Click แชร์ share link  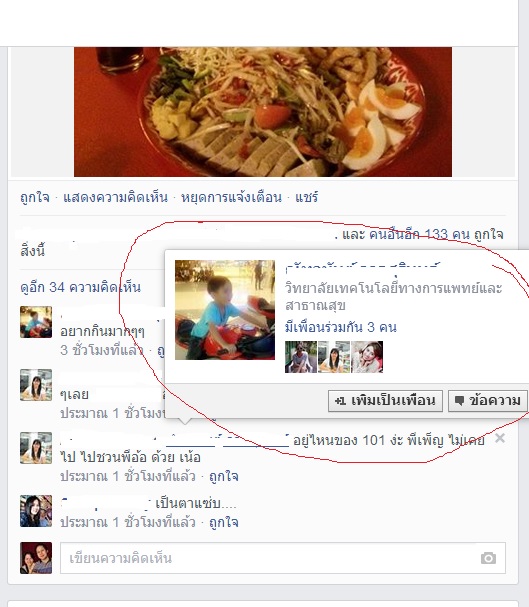point(306,197)
